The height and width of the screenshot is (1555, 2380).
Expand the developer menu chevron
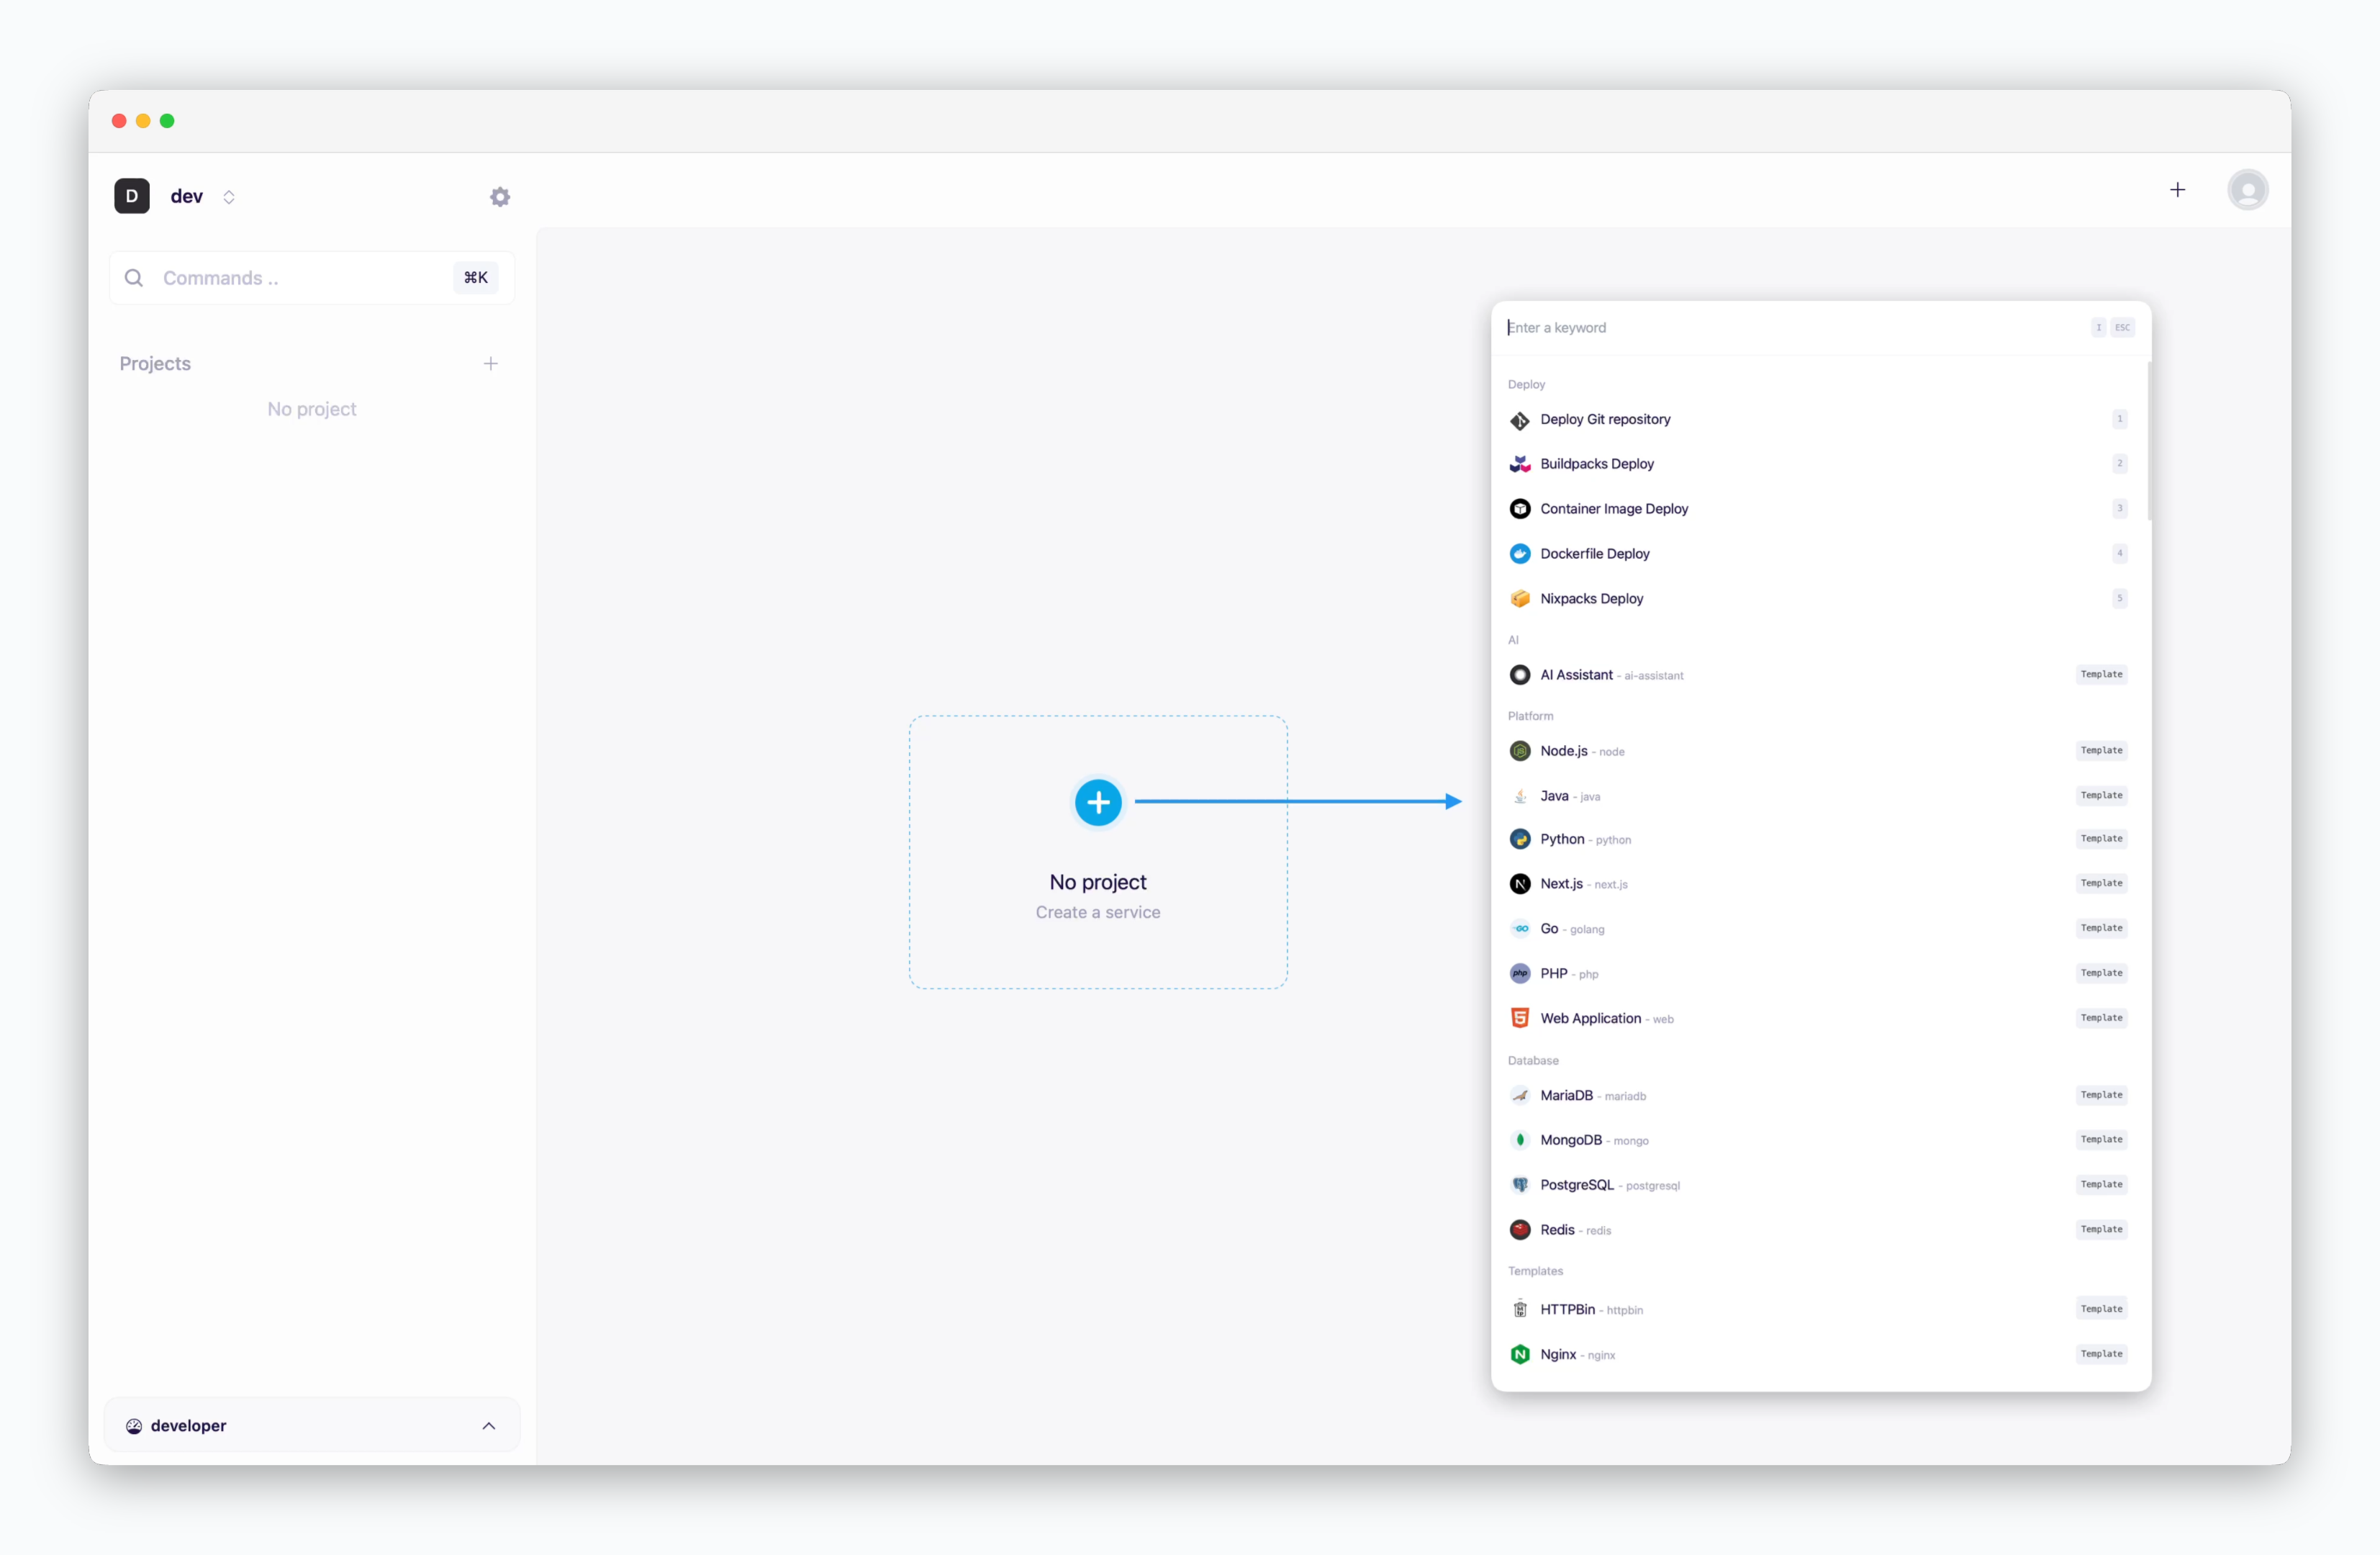pos(488,1426)
